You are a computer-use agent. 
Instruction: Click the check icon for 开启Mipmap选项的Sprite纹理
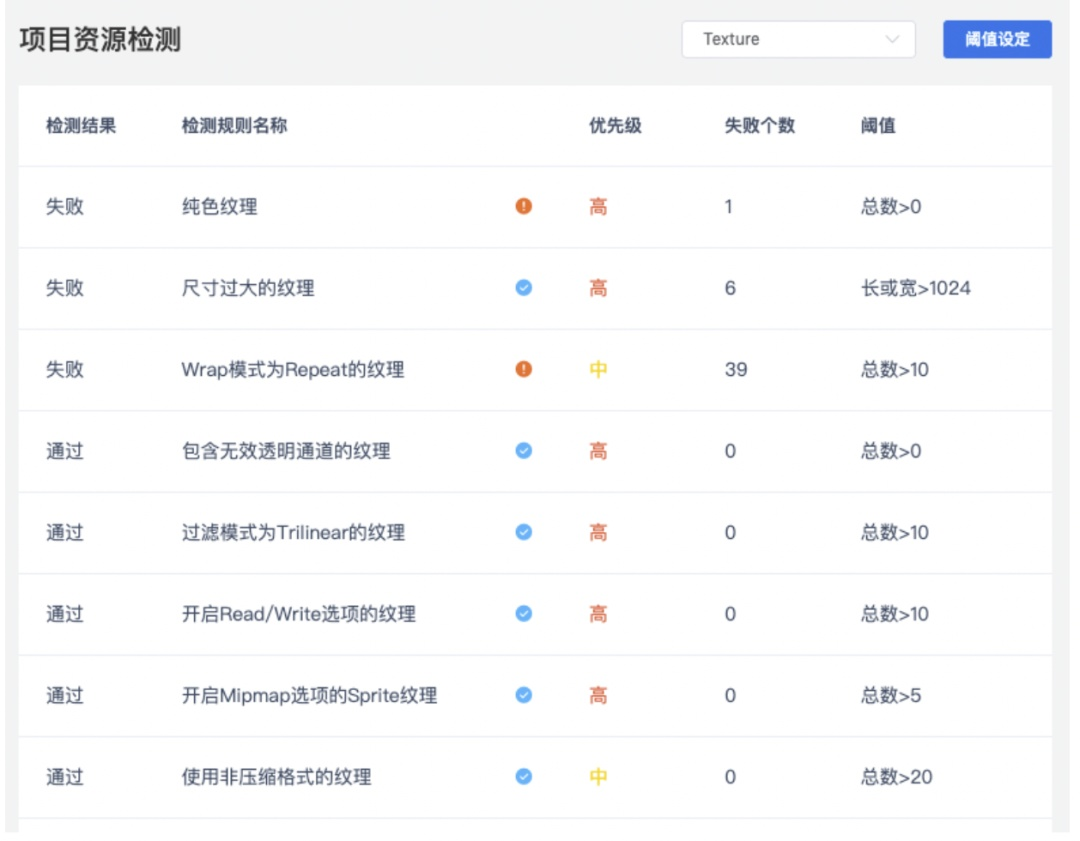pos(524,695)
